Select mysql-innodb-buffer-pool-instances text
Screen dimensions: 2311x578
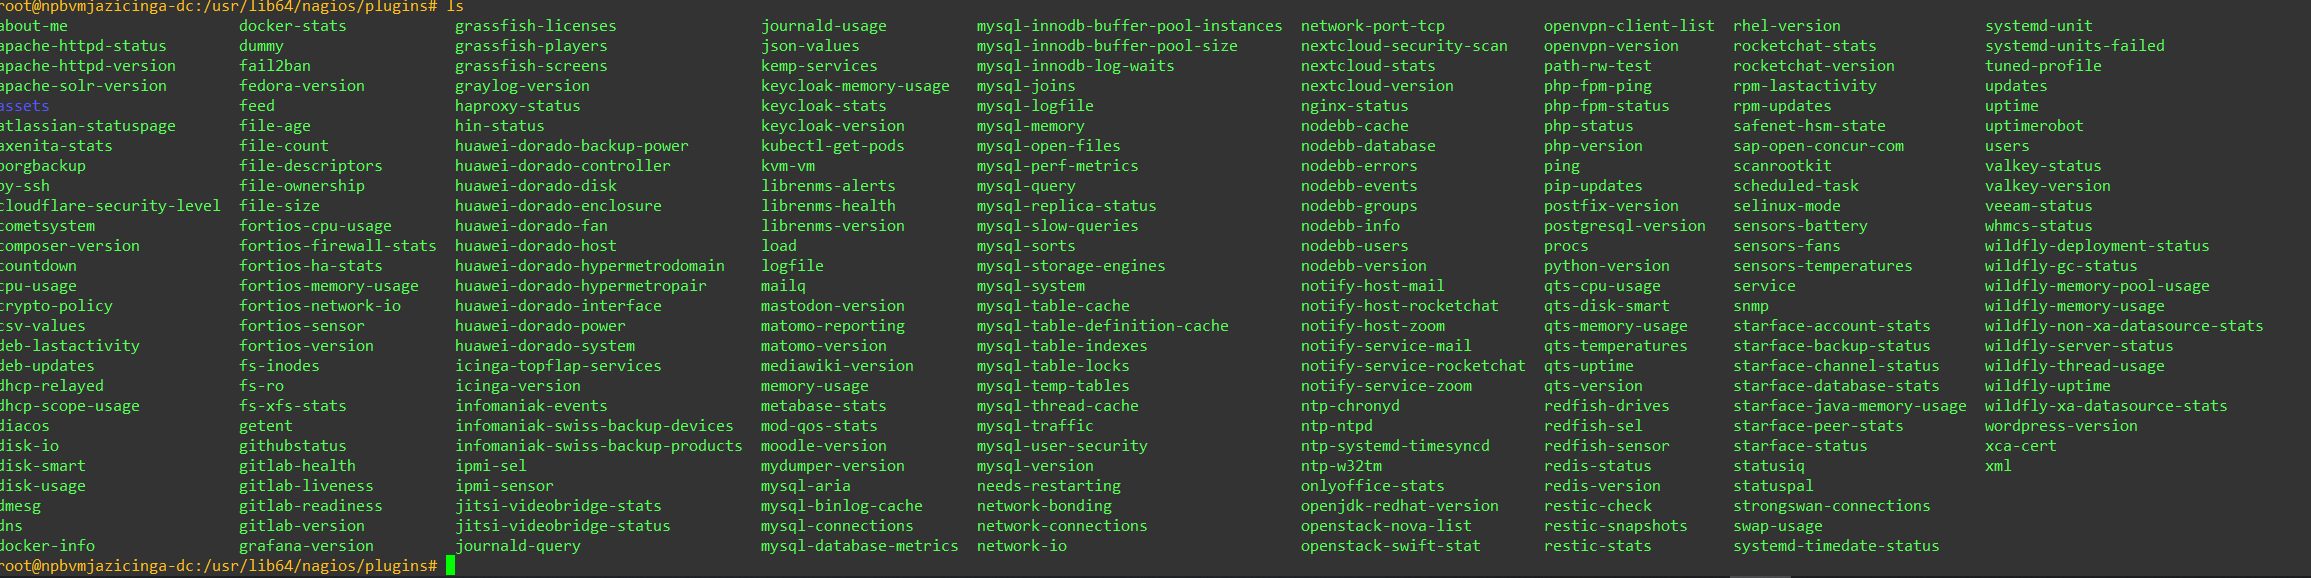(1129, 26)
